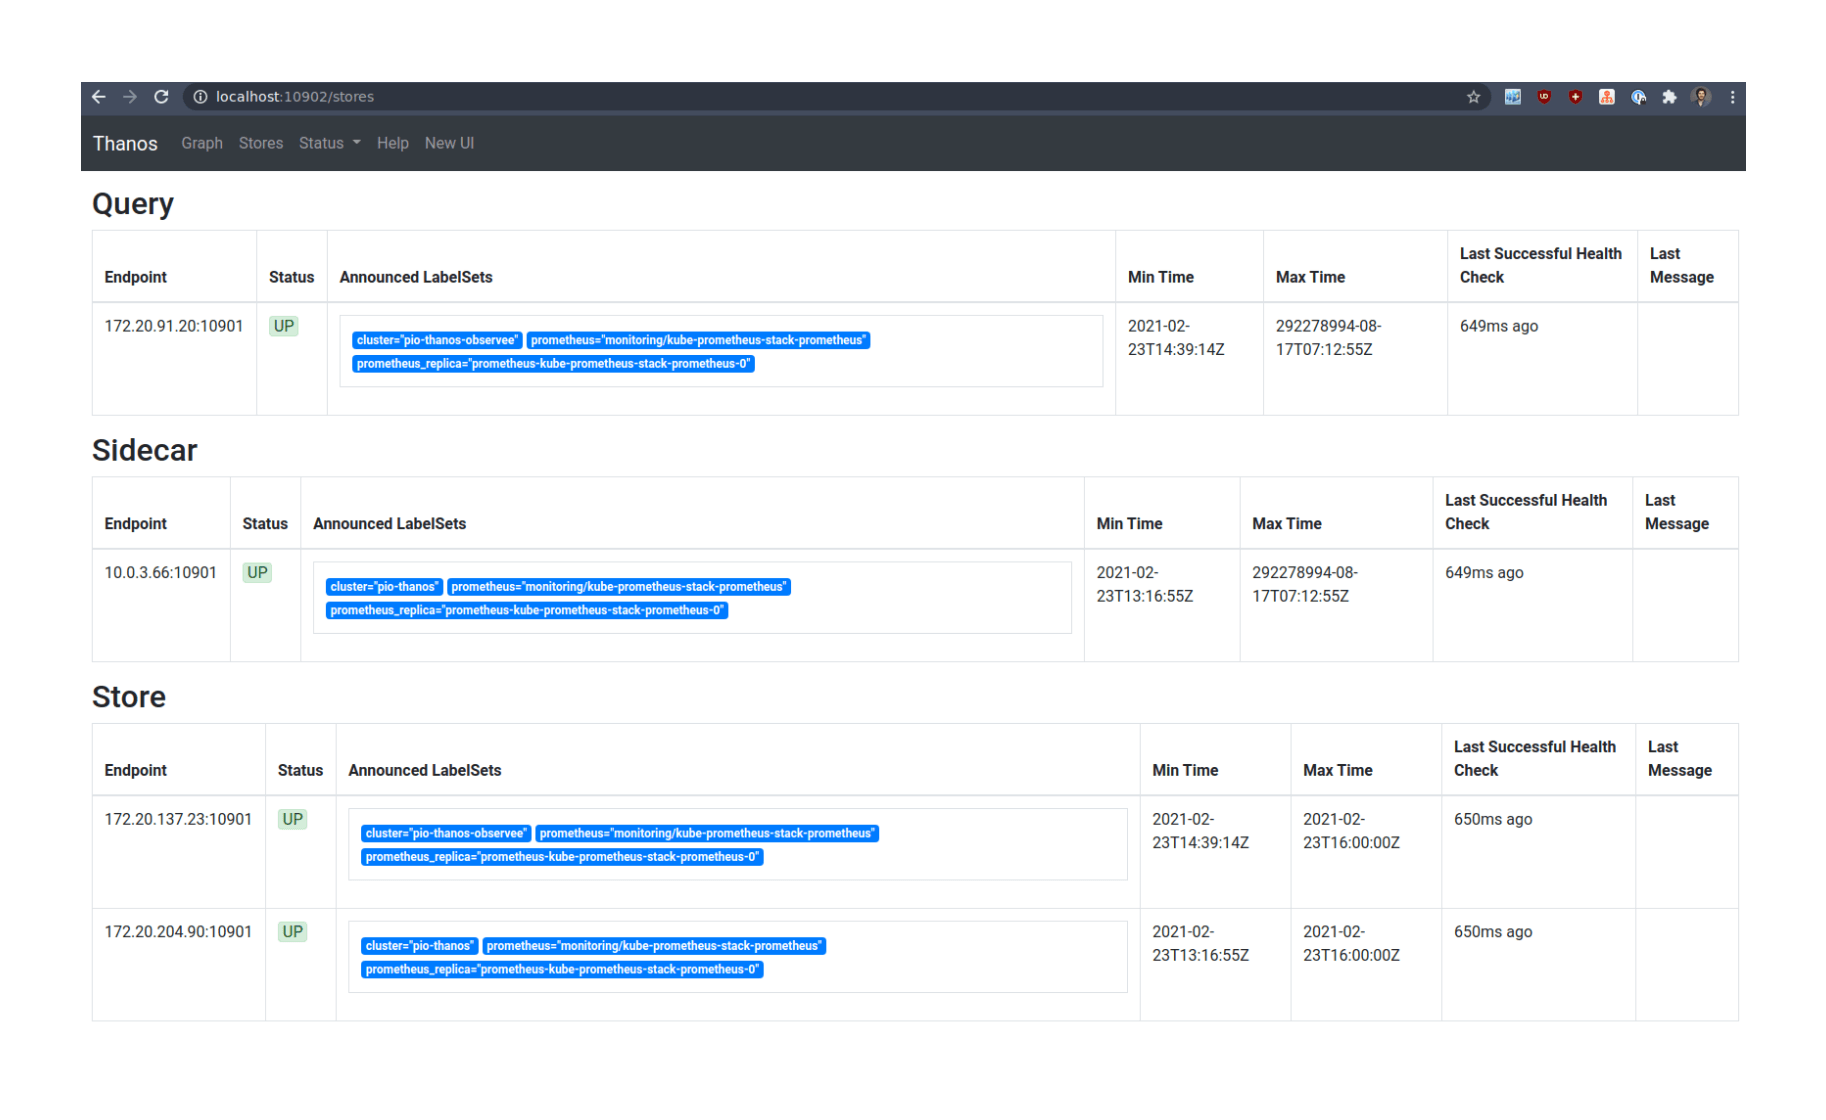1826x1120 pixels.
Task: Click the prometheus_replica label in Sidecar table
Action: click(x=527, y=611)
